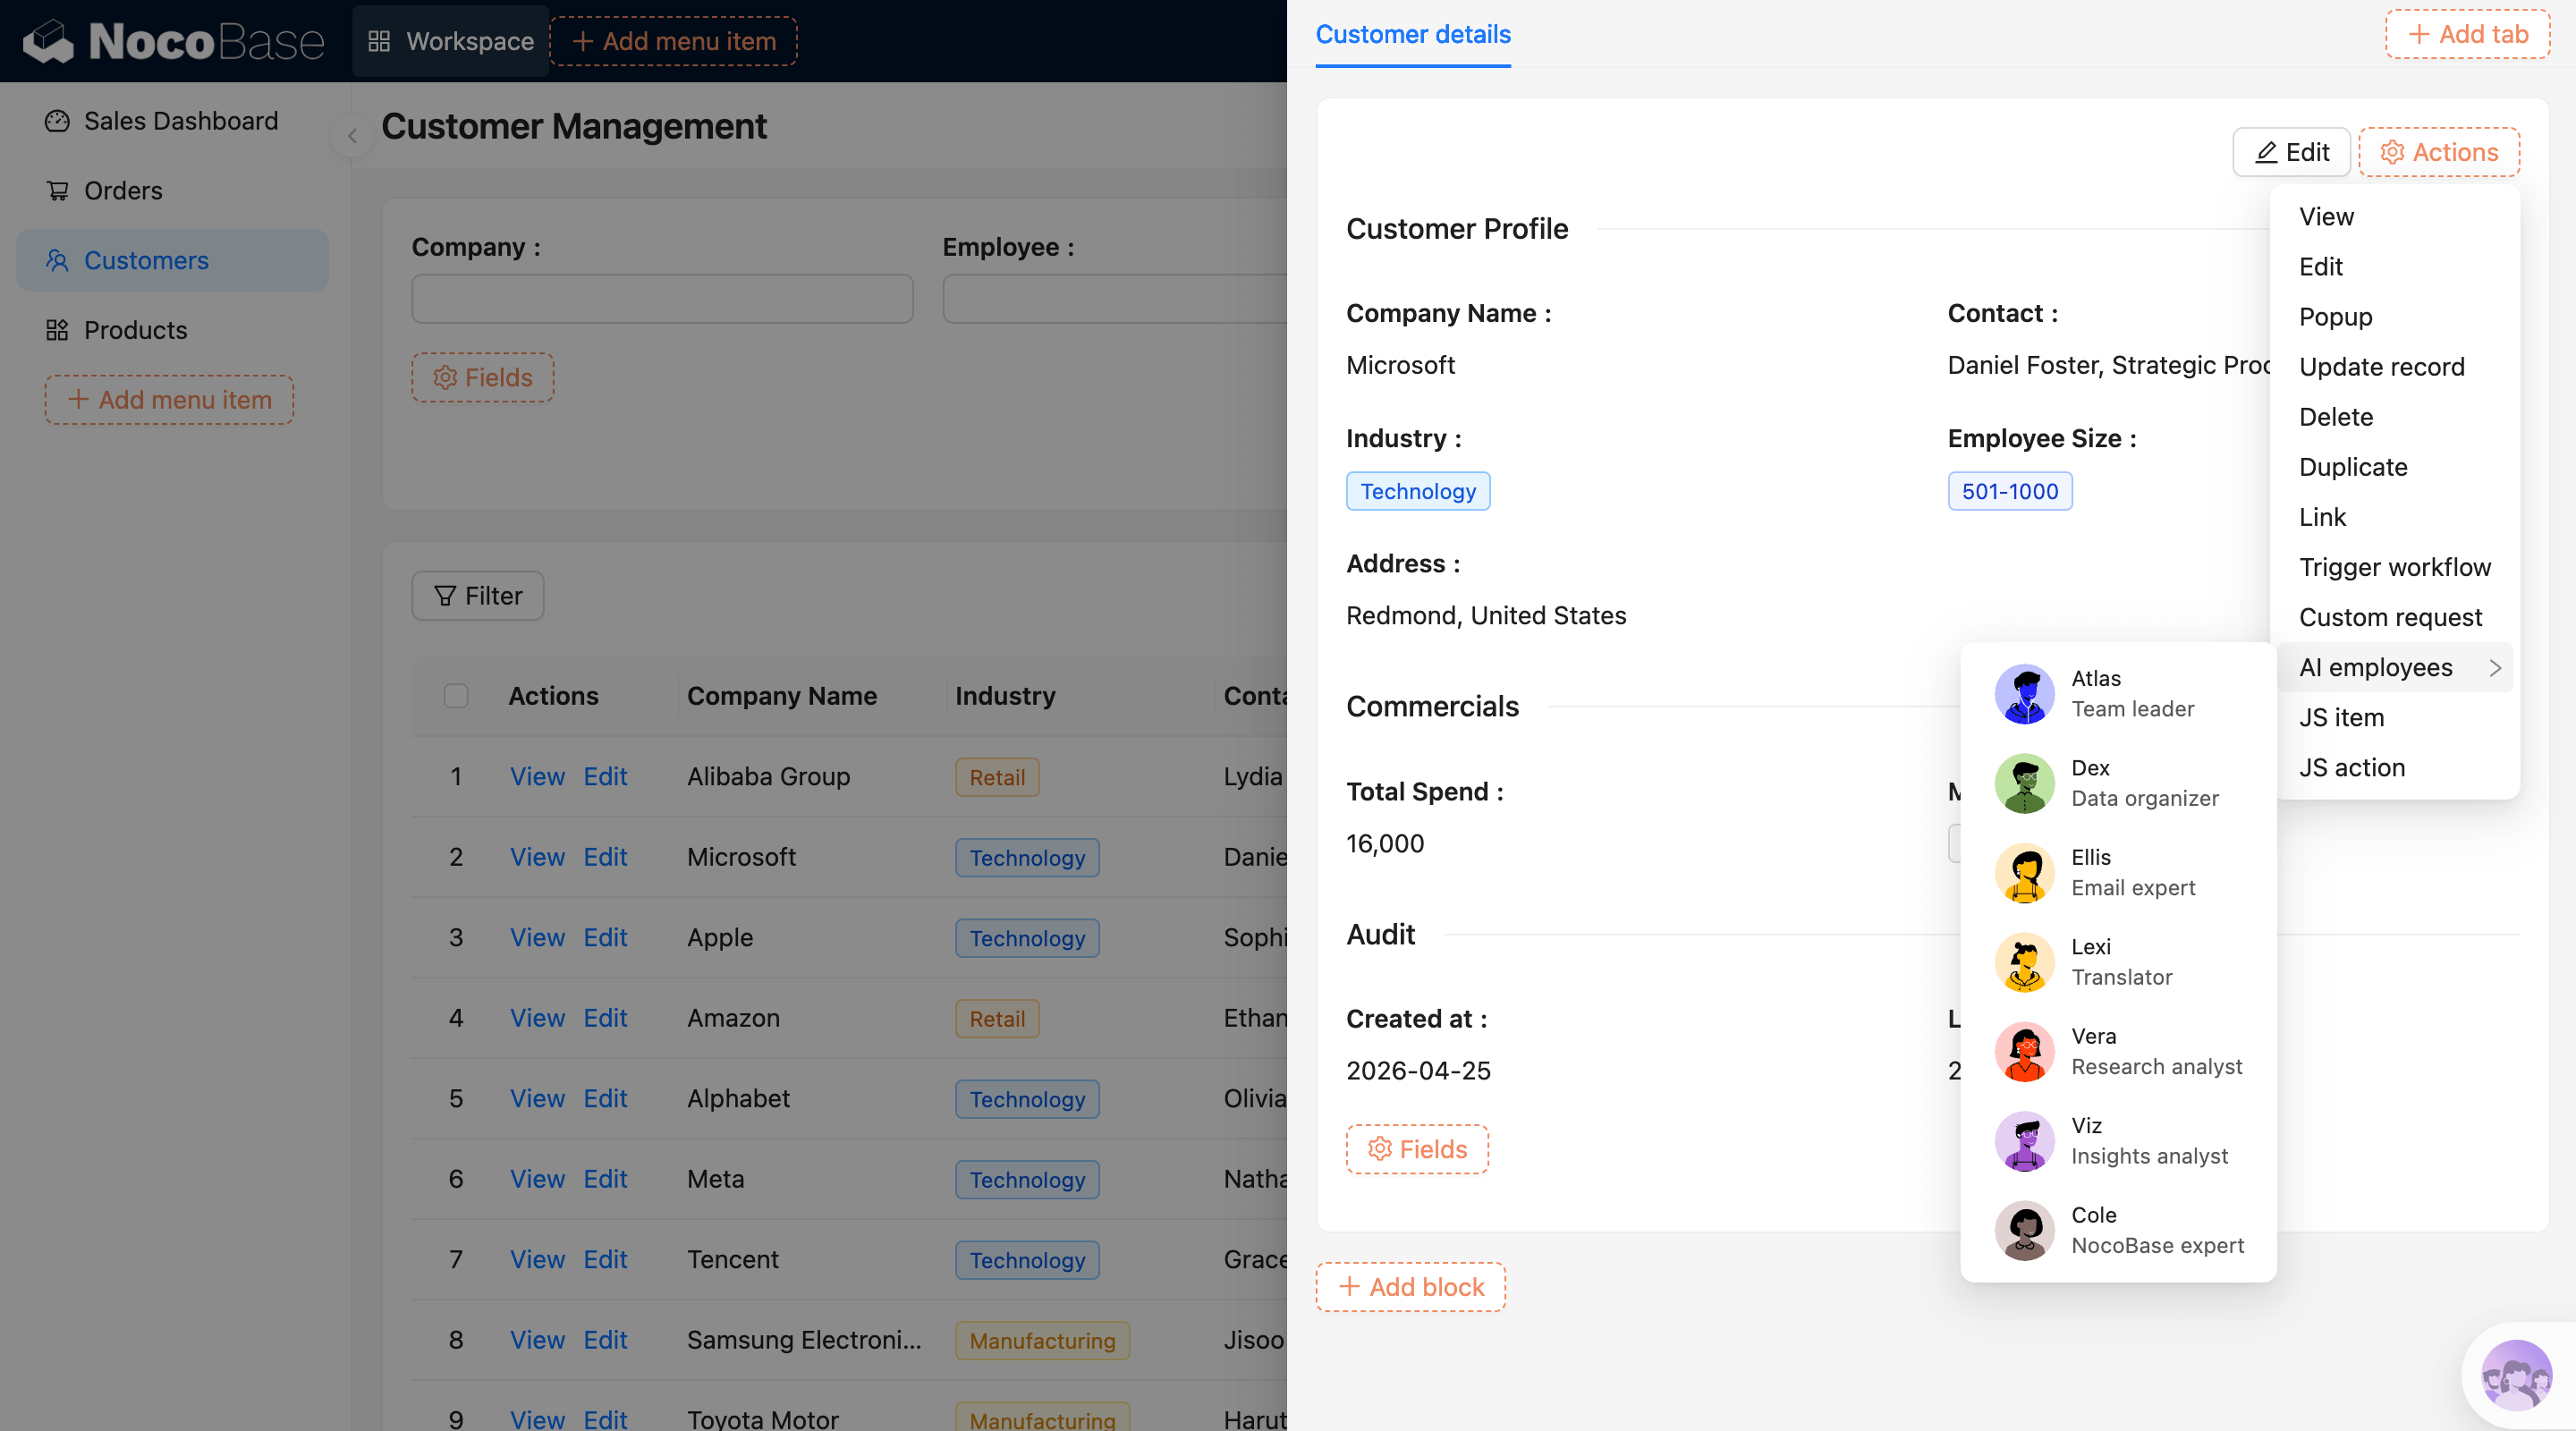Open the Actions configuration dropdown

pyautogui.click(x=2438, y=152)
